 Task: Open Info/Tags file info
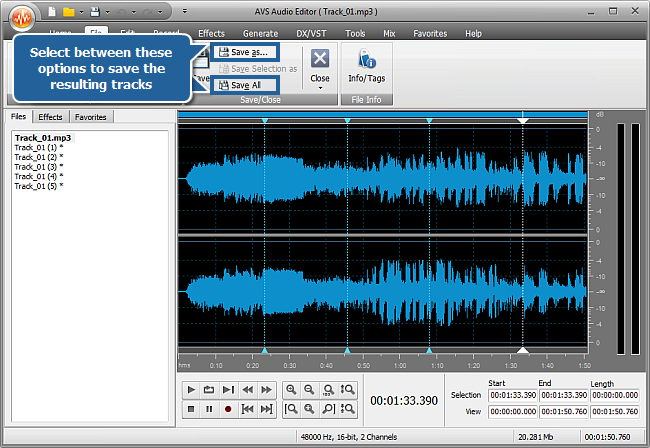pos(367,67)
